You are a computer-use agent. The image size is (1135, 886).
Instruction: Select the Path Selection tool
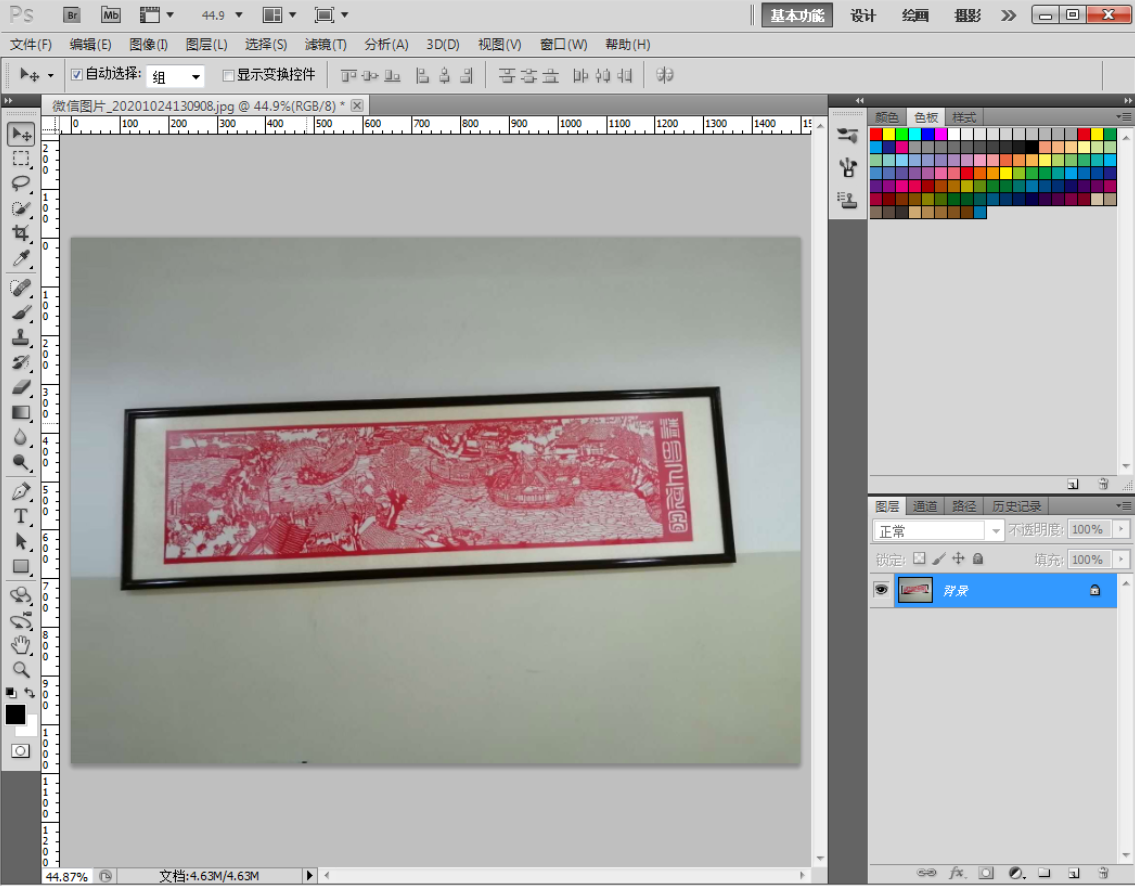pos(21,541)
